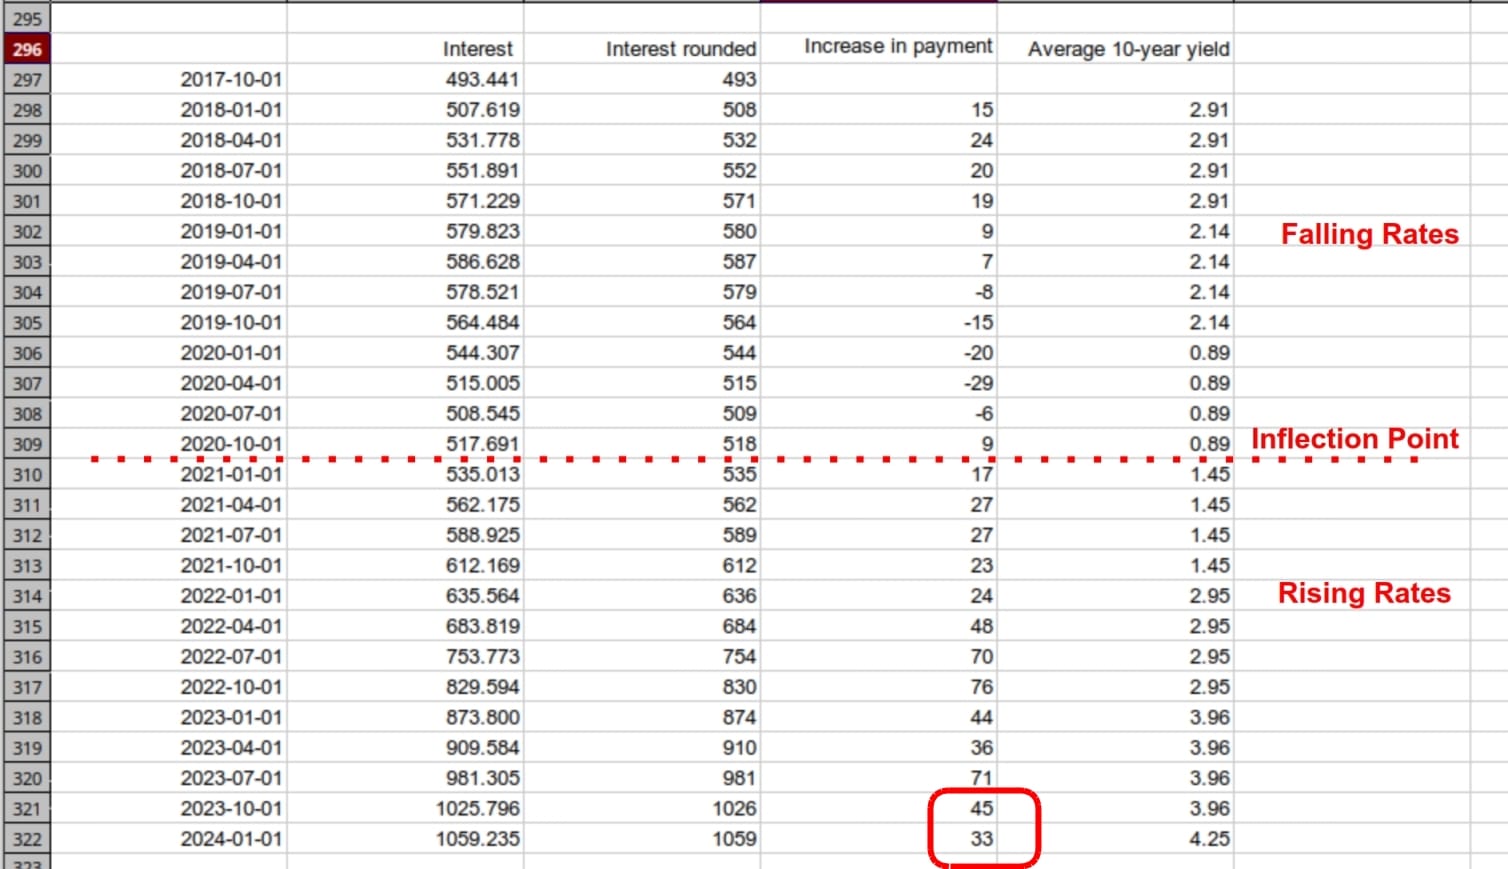This screenshot has height=869, width=1508.
Task: Select interest value 517.691
Action: tap(405, 444)
